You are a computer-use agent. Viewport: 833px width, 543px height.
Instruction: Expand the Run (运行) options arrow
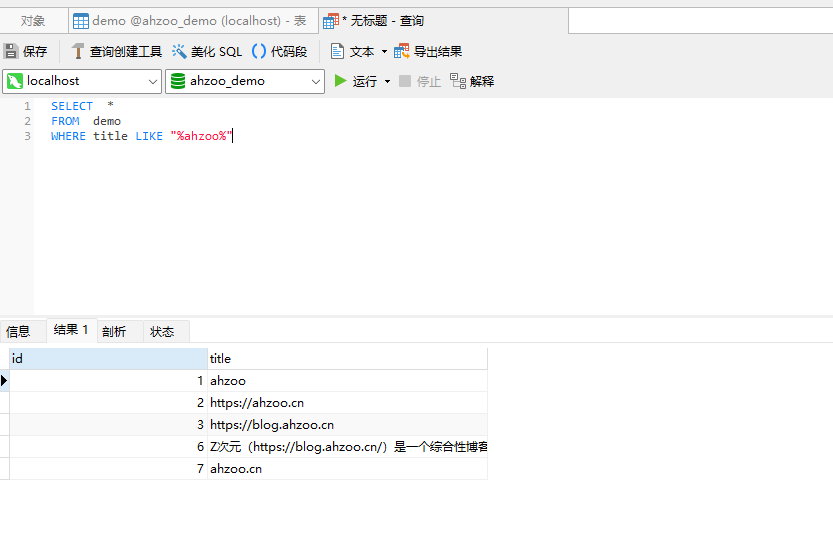pos(388,81)
